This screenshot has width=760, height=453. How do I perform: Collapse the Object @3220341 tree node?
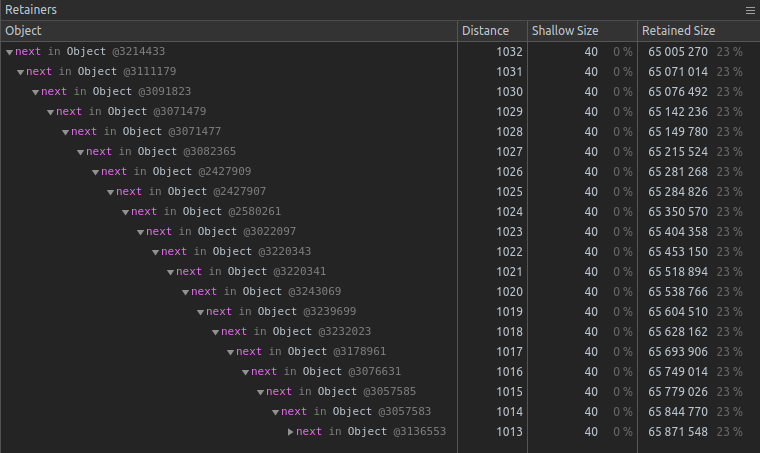click(x=171, y=272)
